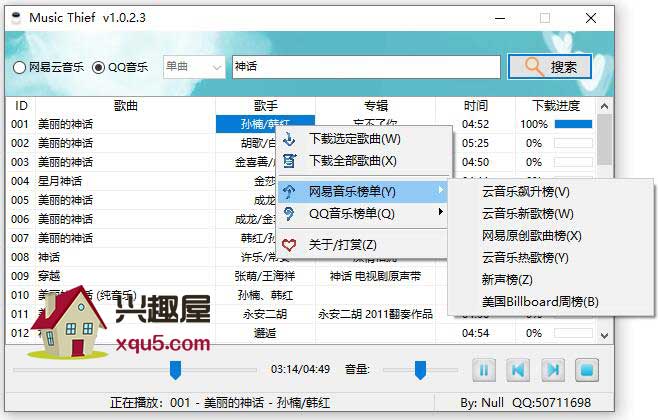The height and width of the screenshot is (420, 658).
Task: Close the Music Thief window
Action: click(x=591, y=18)
